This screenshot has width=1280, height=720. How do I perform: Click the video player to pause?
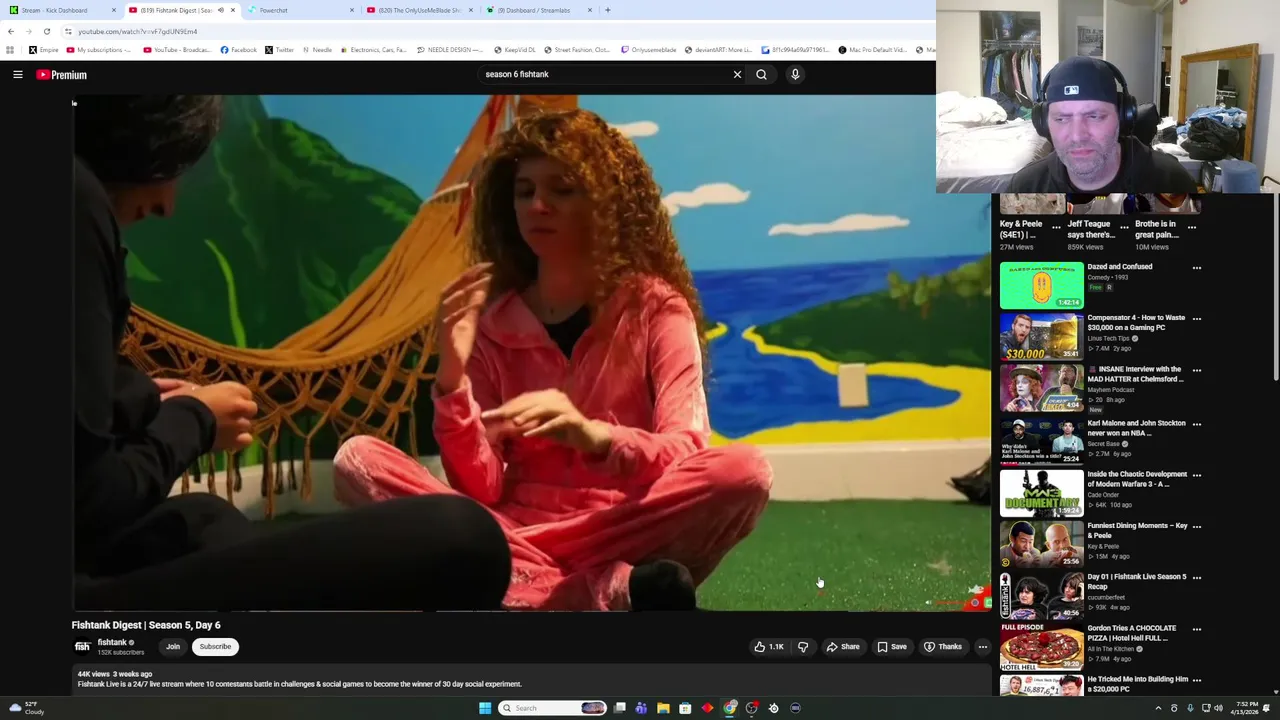click(x=531, y=352)
